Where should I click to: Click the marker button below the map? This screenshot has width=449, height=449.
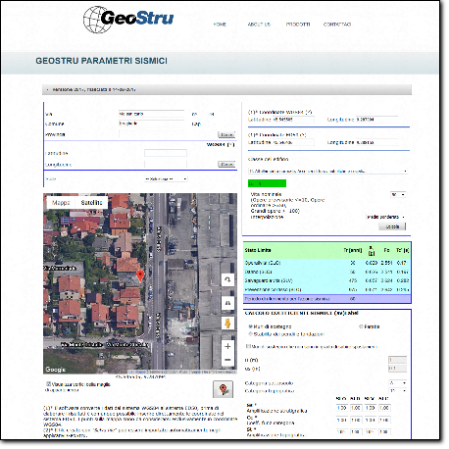coord(223,389)
